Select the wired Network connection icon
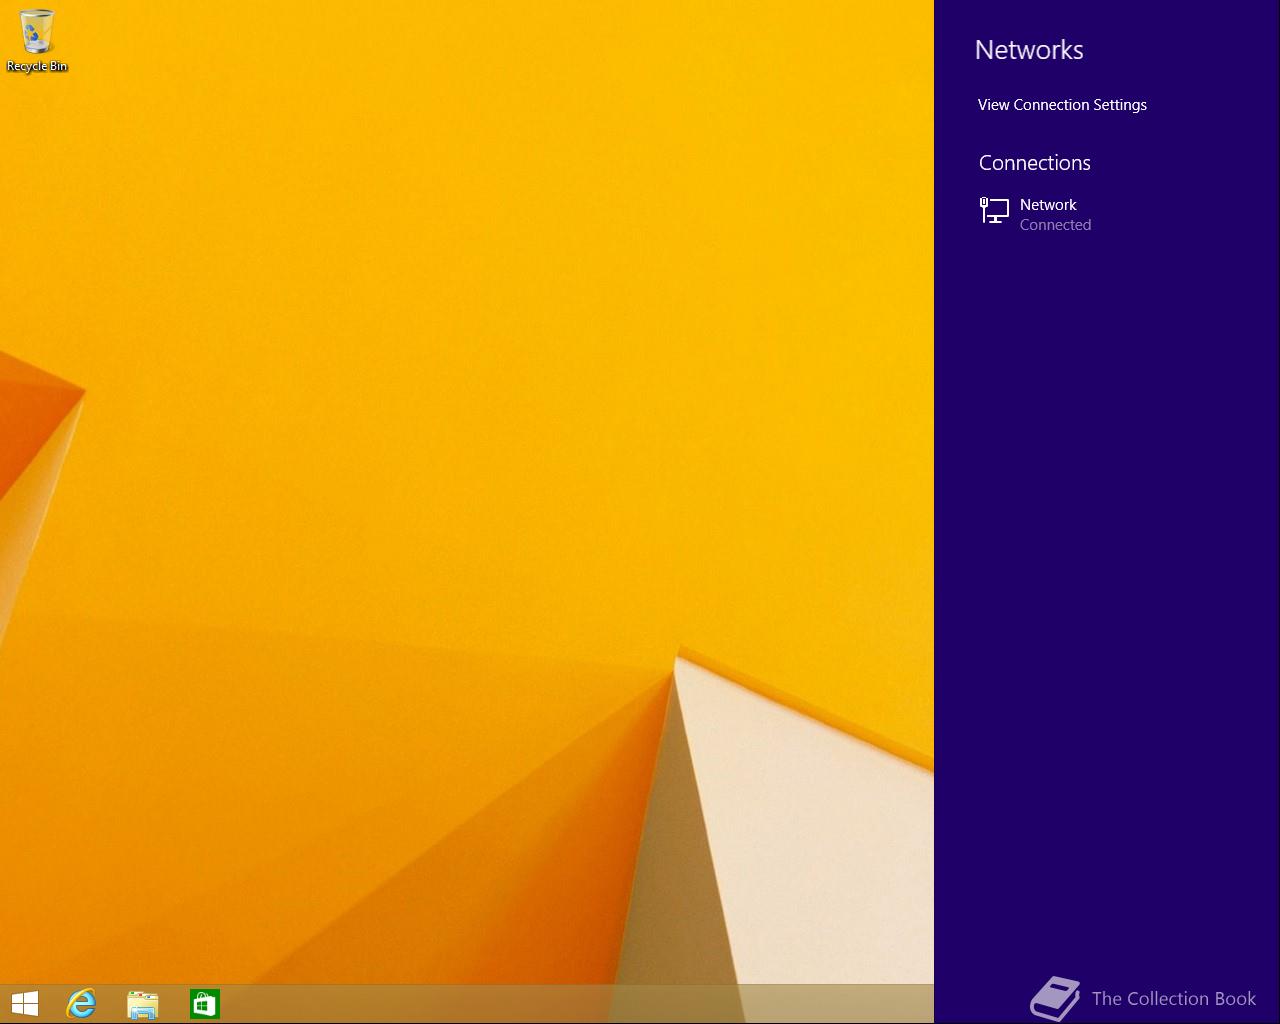The height and width of the screenshot is (1024, 1280). tap(994, 210)
